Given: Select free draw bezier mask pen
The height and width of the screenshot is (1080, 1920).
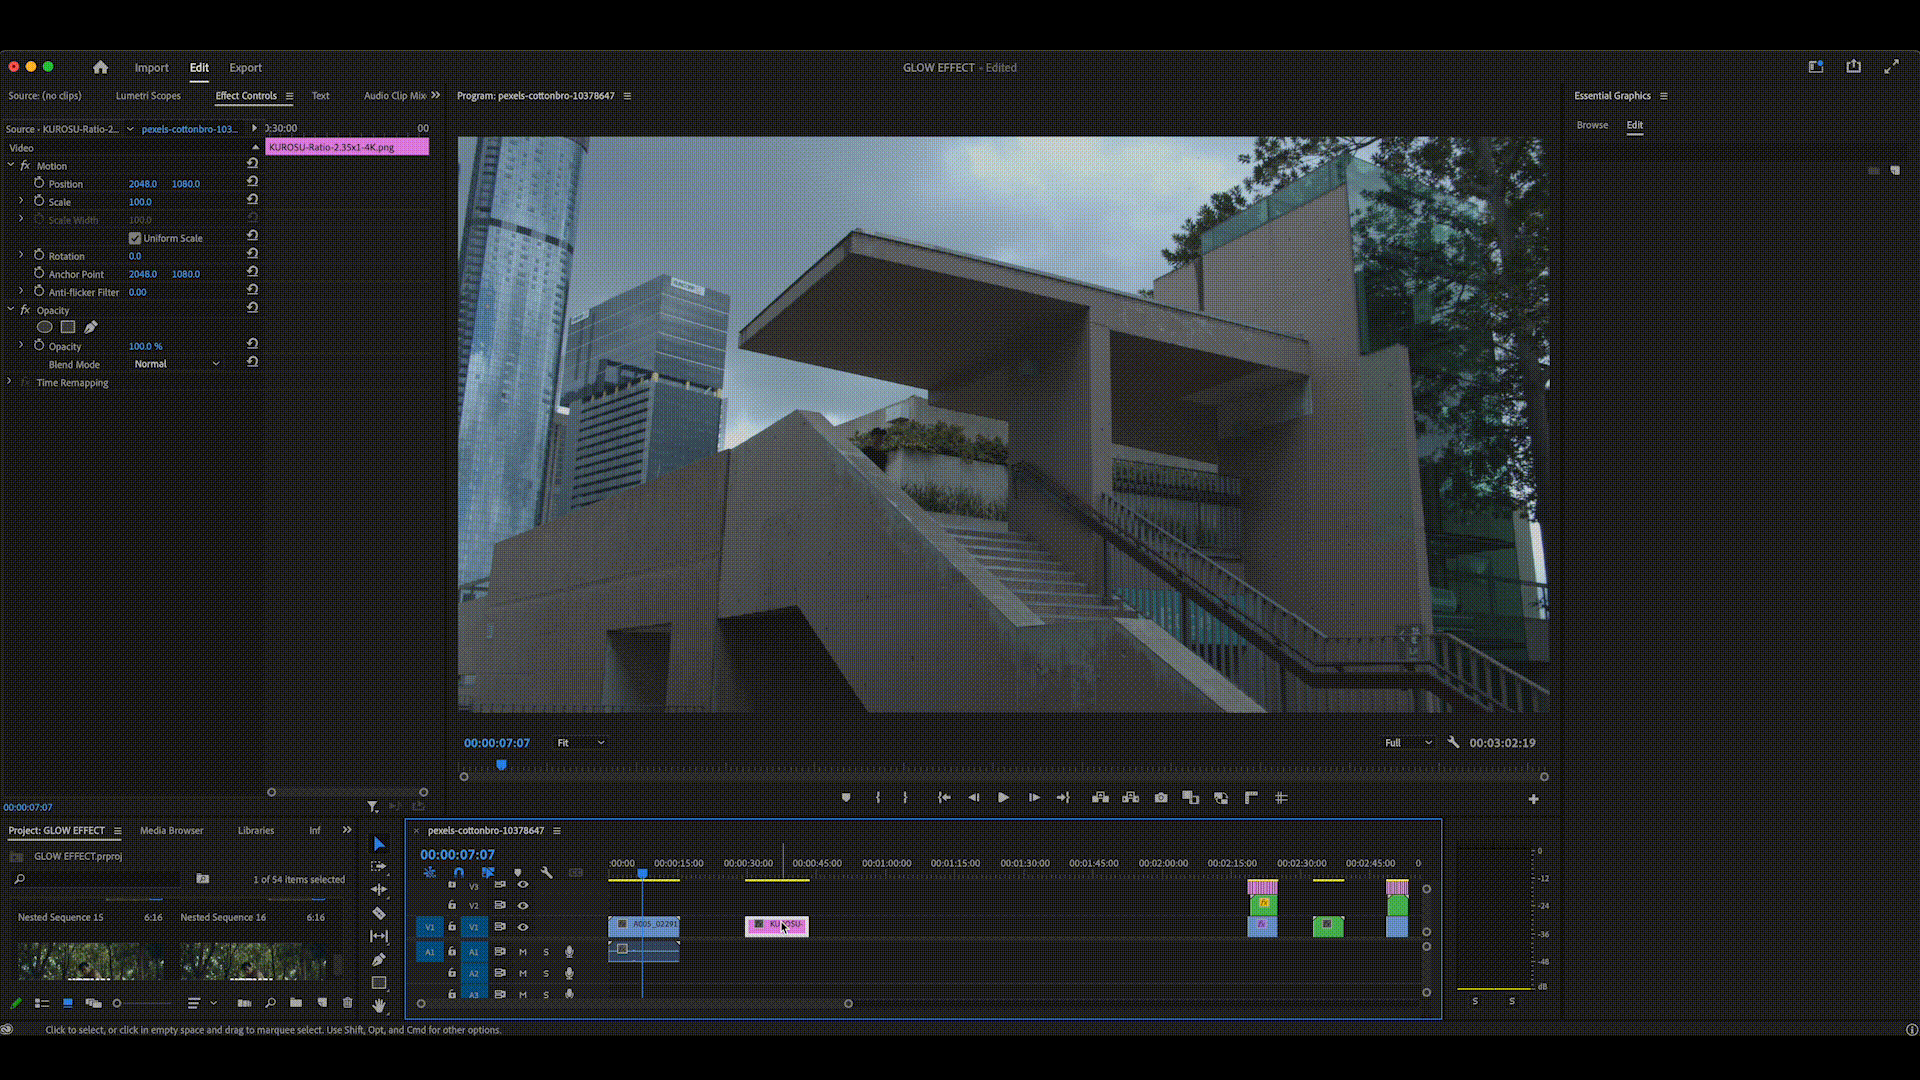Looking at the screenshot, I should (91, 327).
